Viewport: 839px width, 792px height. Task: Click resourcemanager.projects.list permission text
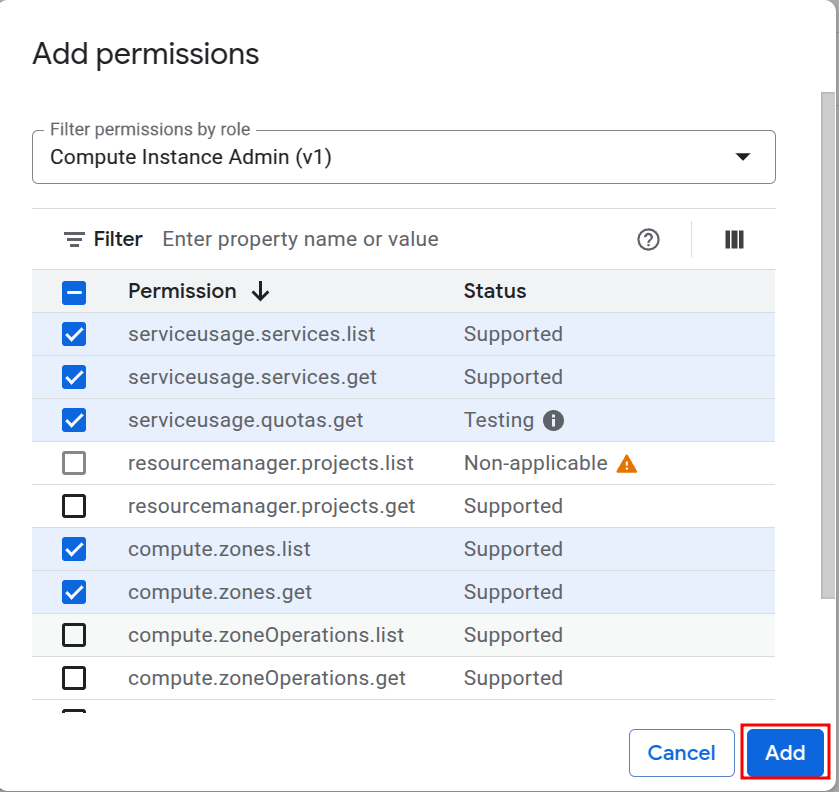tap(271, 463)
